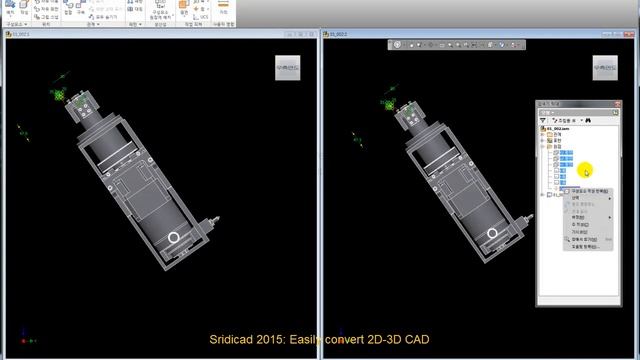Activate the 03_002:1 document window title bar

click(160, 34)
